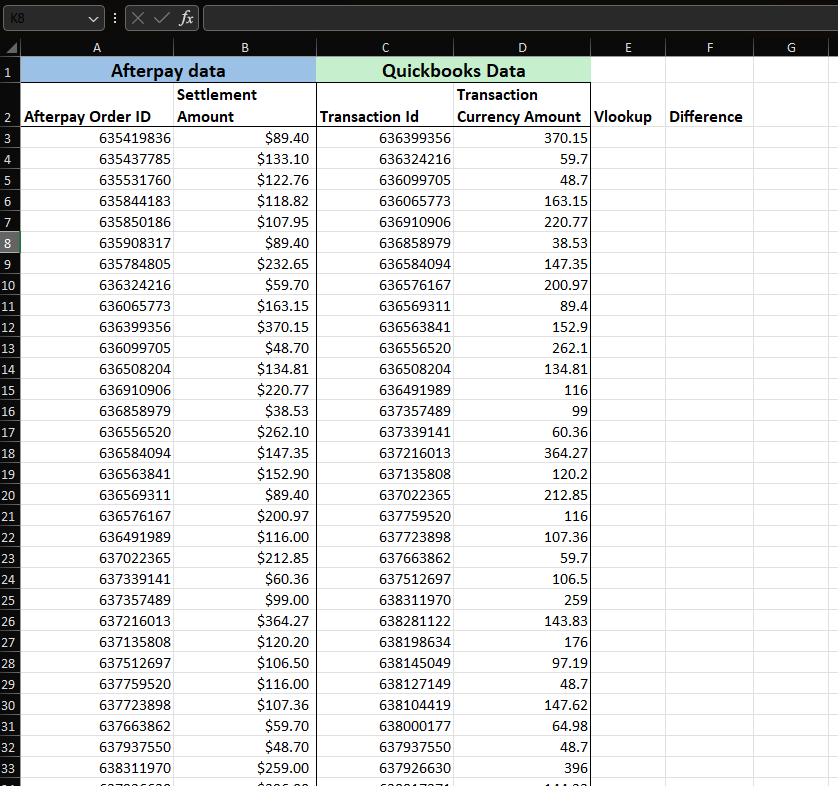Select row 8 header
This screenshot has height=786, width=838.
click(x=10, y=243)
